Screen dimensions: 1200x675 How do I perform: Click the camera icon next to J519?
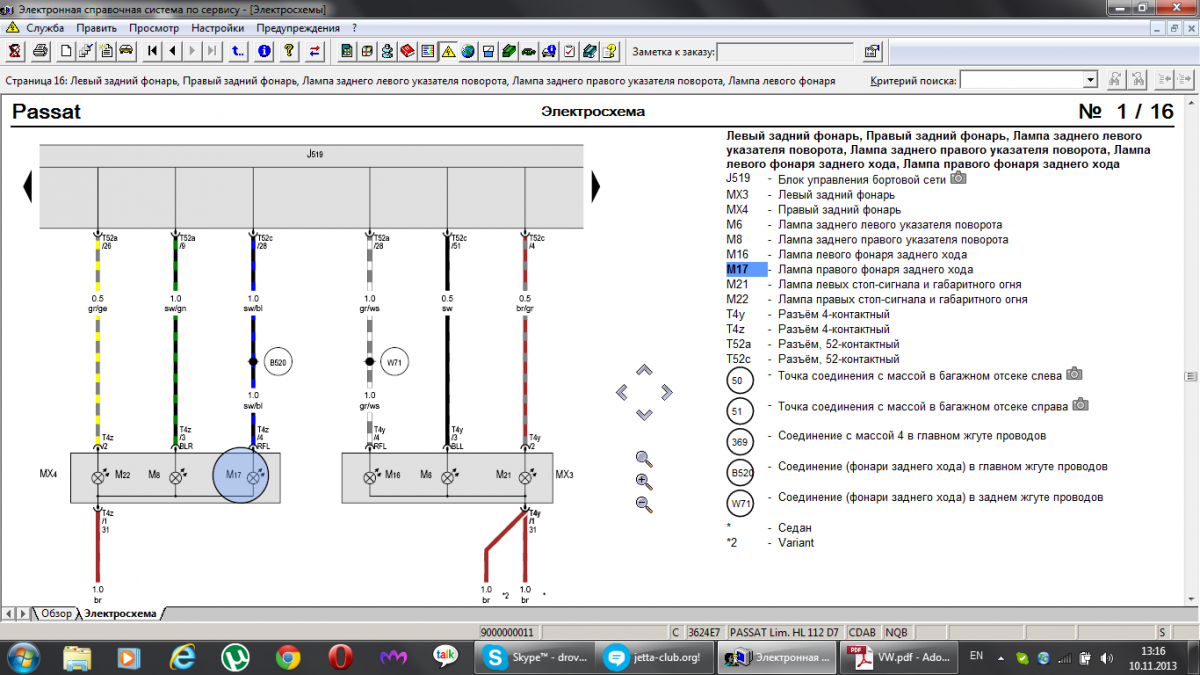point(959,177)
